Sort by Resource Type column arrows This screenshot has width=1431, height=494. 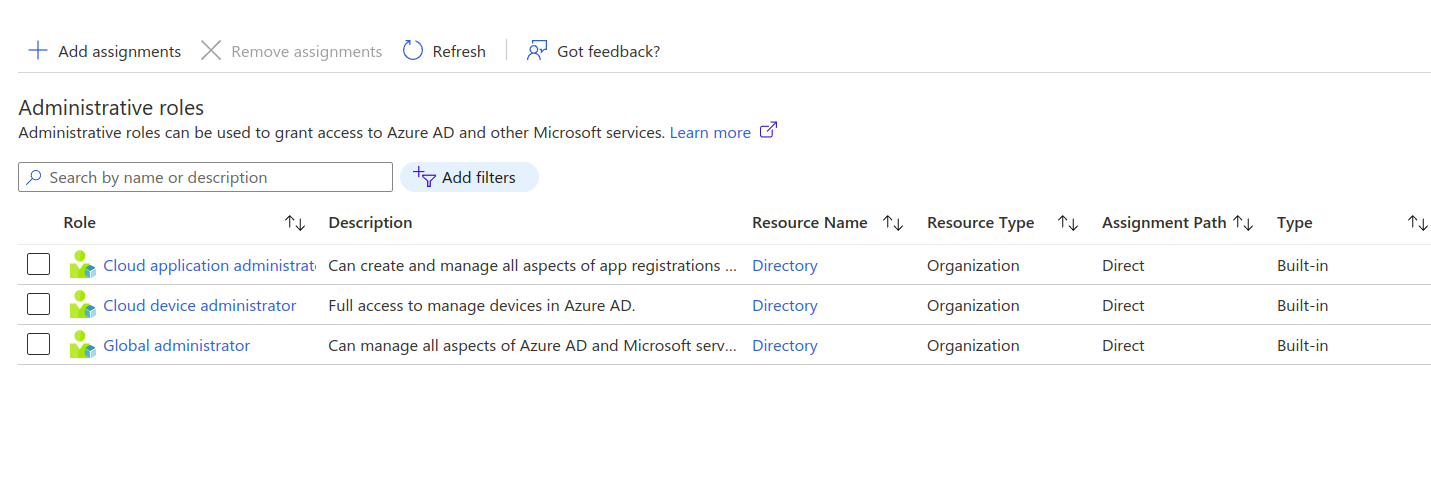(x=1068, y=223)
